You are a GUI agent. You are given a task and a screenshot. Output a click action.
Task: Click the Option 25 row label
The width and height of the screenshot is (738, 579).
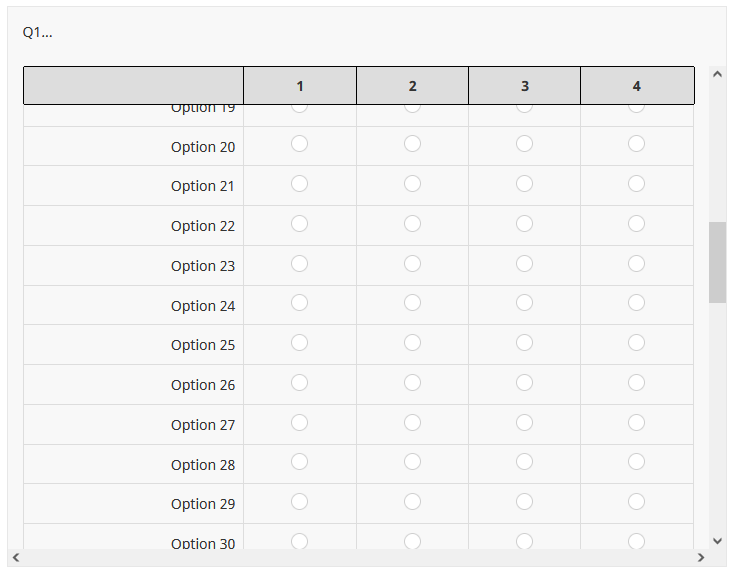pyautogui.click(x=203, y=345)
